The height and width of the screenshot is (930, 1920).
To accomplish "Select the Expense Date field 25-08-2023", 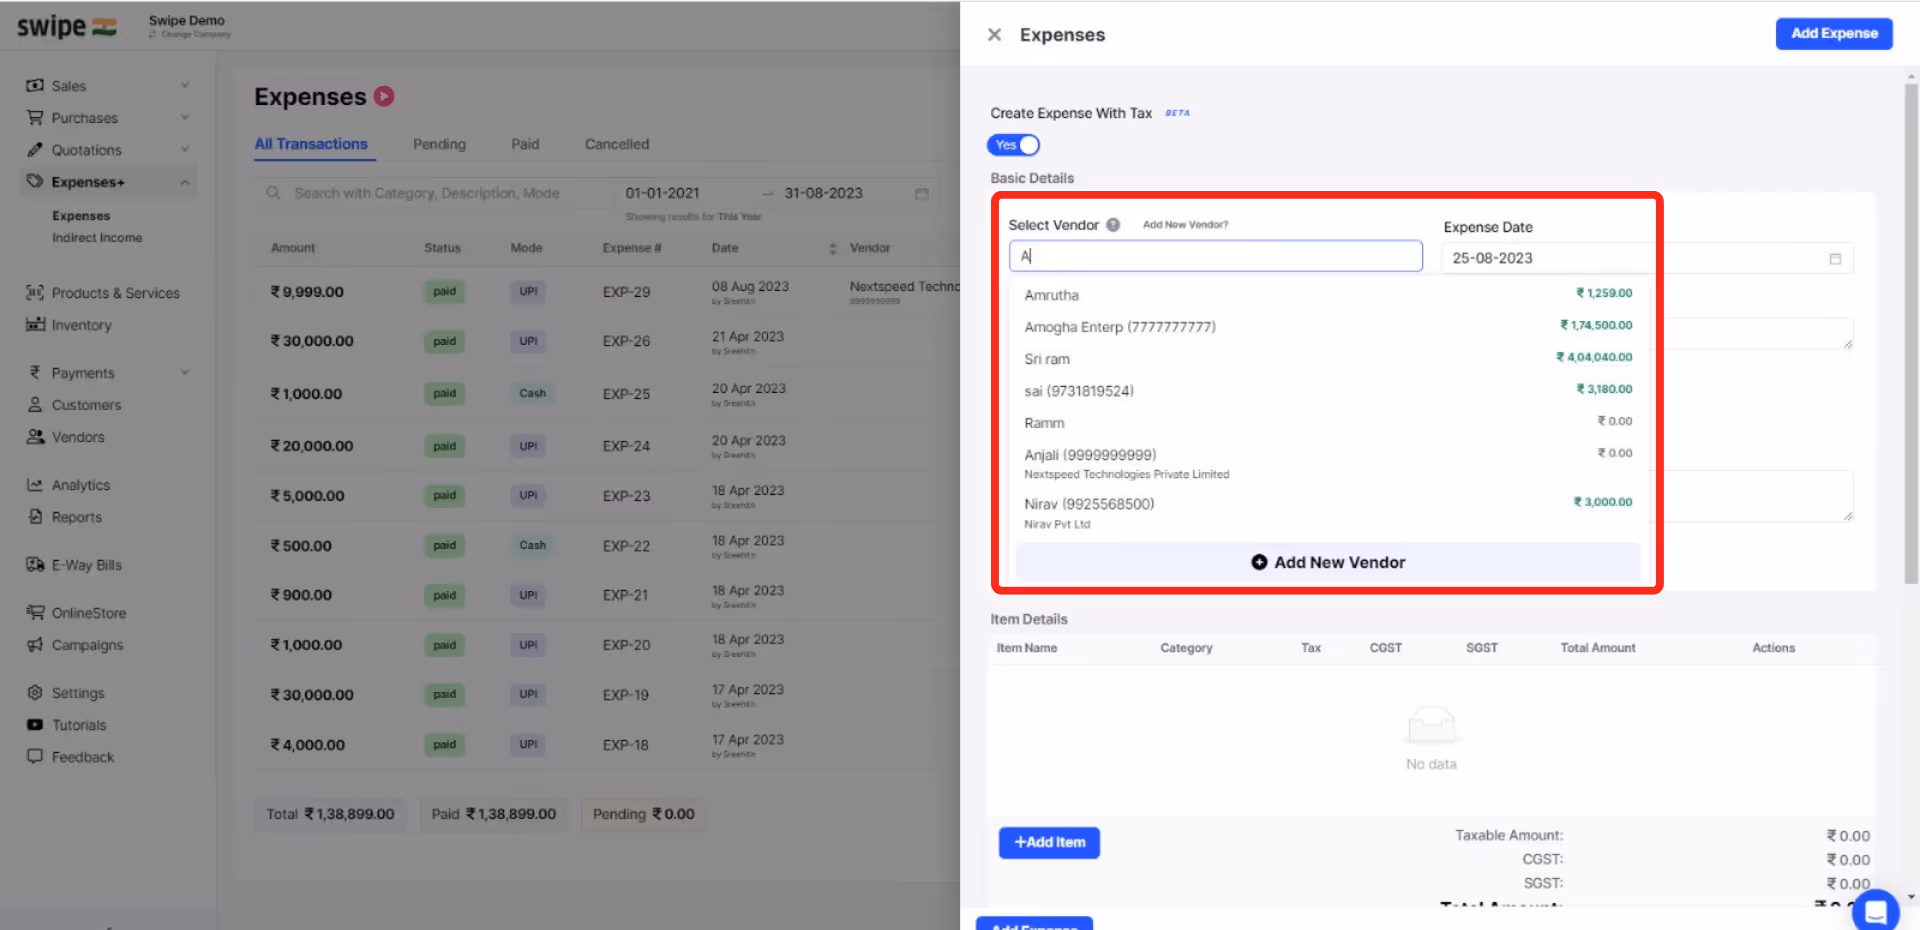I will tap(1647, 258).
